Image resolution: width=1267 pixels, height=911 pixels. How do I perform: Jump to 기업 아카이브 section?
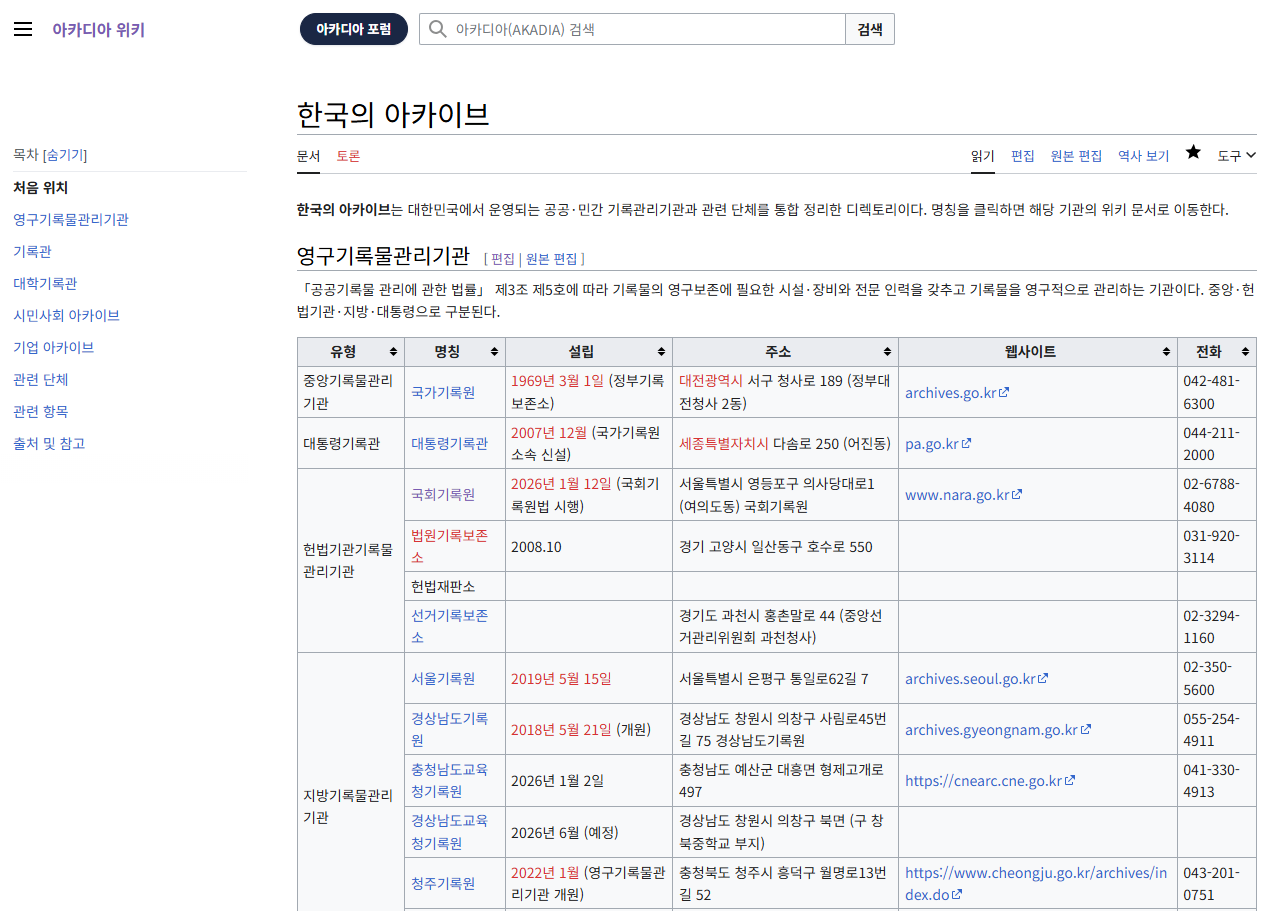(53, 347)
